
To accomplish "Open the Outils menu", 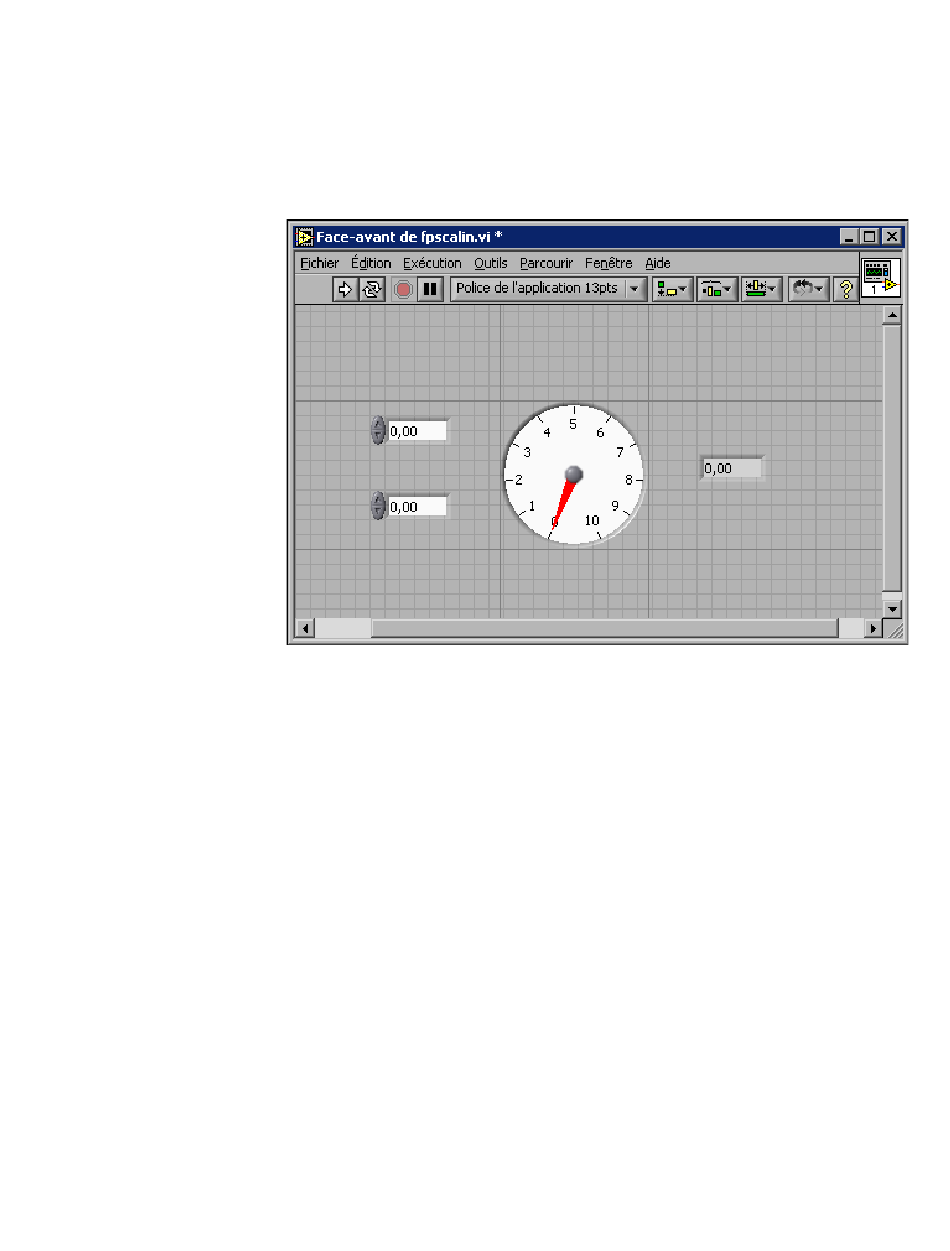I will coord(491,263).
